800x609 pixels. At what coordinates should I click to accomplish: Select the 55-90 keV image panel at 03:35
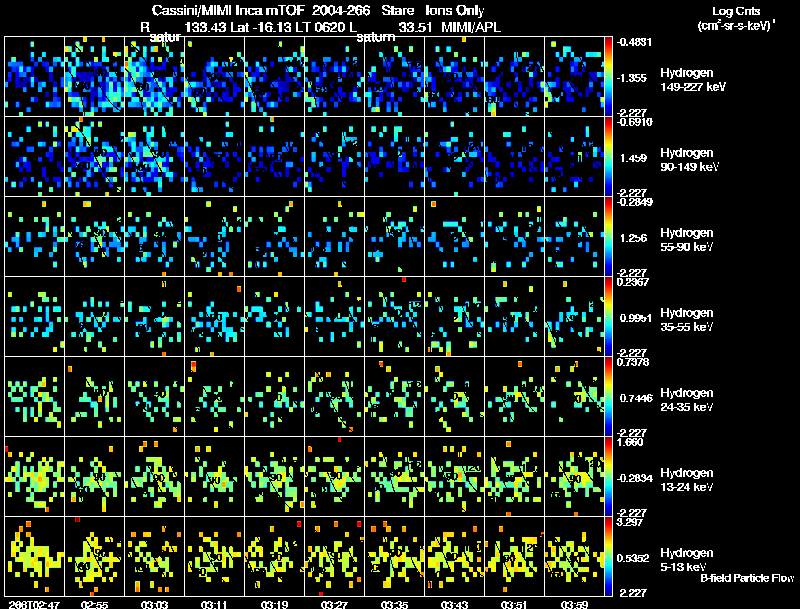[394, 237]
